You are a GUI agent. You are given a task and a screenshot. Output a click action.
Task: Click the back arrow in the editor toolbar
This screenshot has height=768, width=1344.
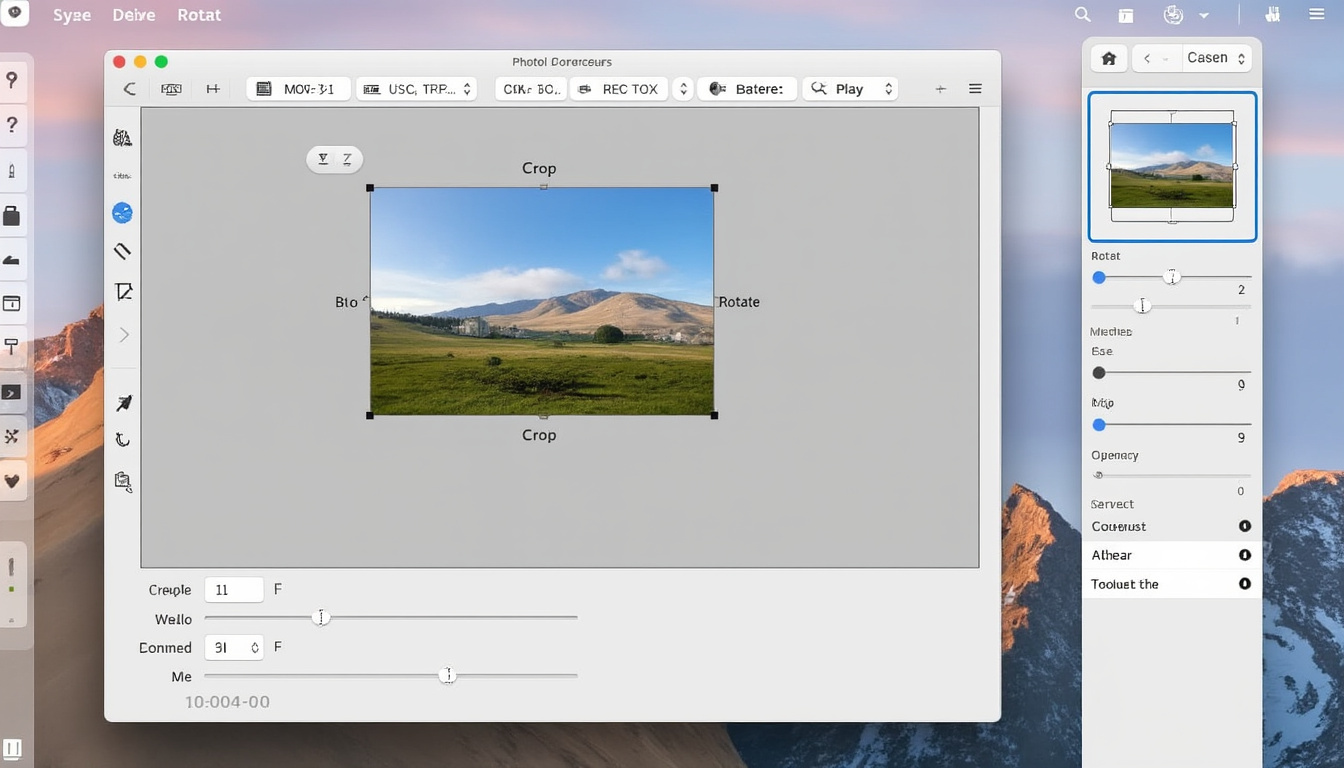130,89
